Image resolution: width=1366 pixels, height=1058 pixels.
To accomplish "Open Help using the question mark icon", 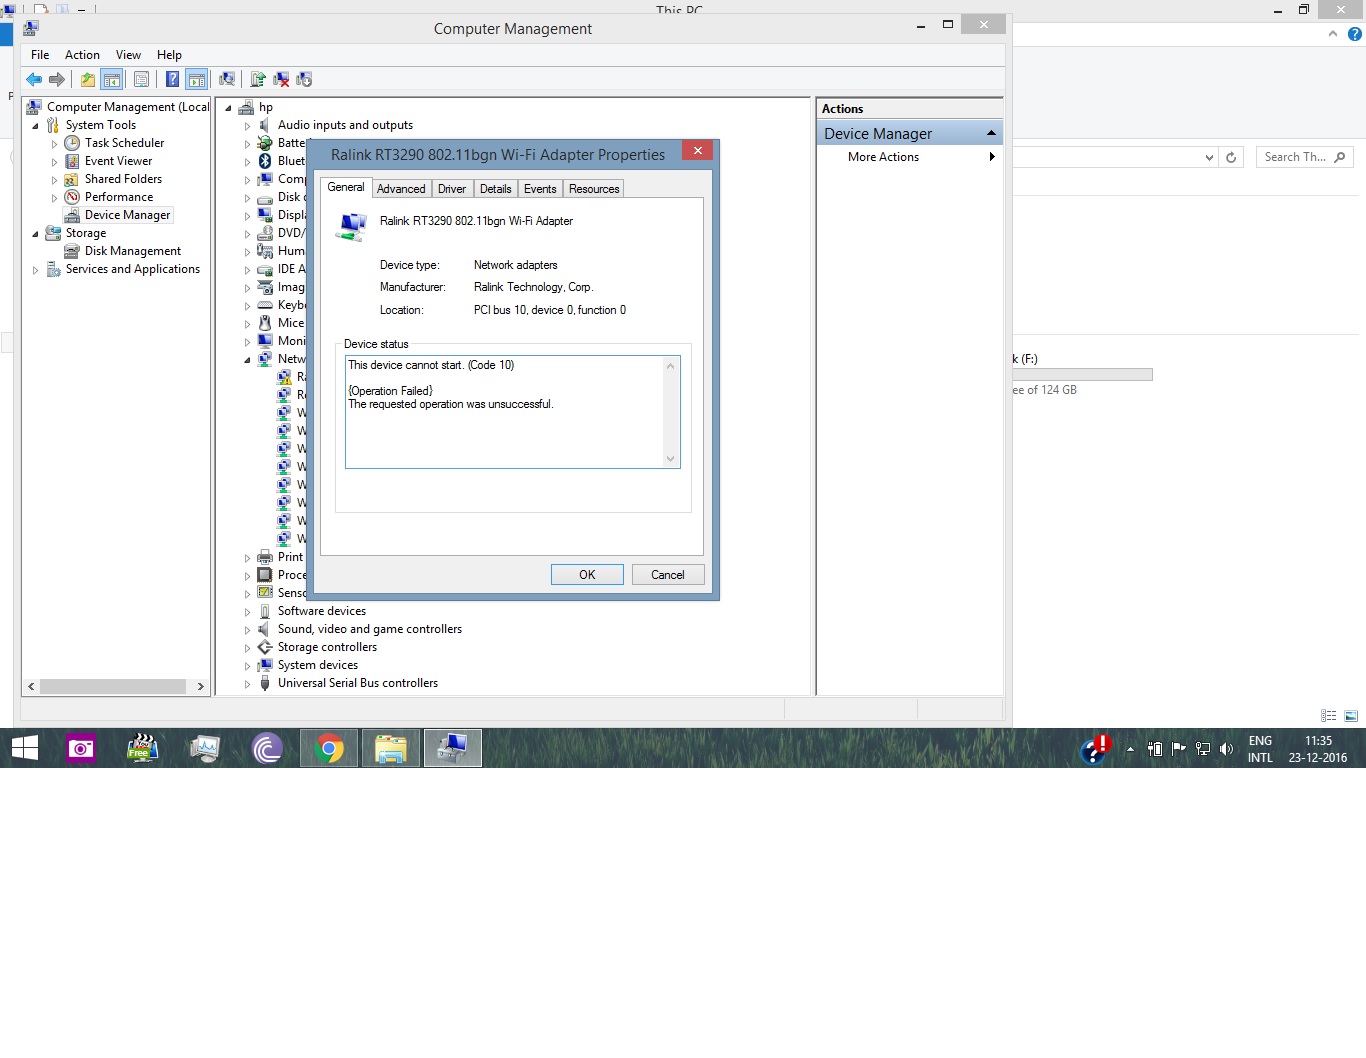I will point(172,80).
